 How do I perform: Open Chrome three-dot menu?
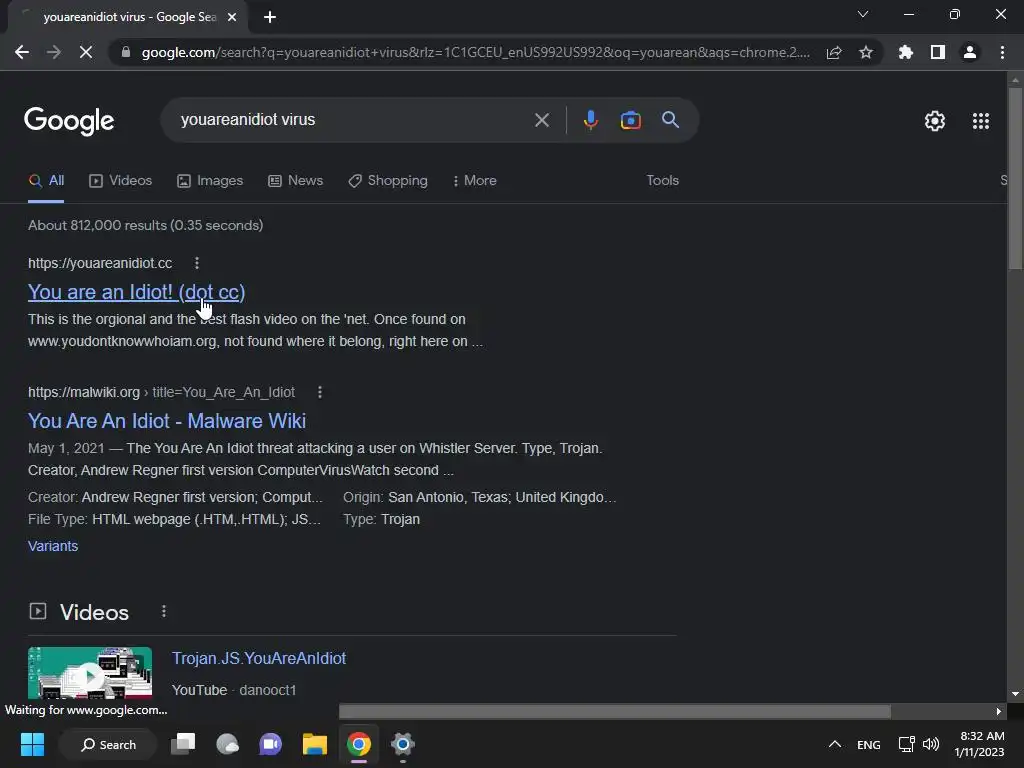click(x=1002, y=52)
